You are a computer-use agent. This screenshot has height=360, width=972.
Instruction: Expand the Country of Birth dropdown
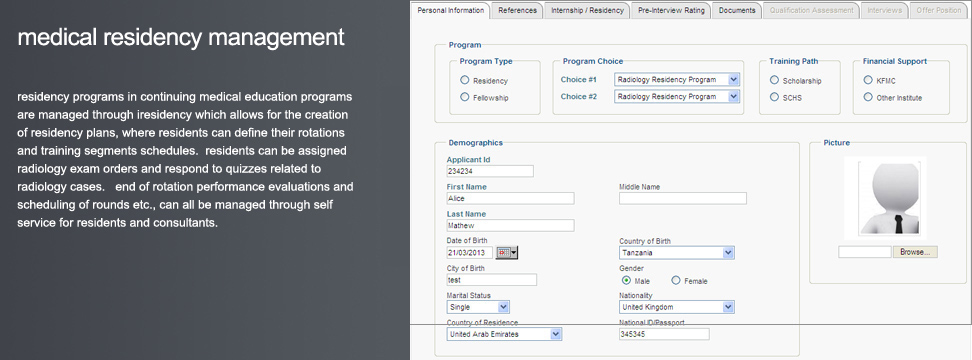677,253
